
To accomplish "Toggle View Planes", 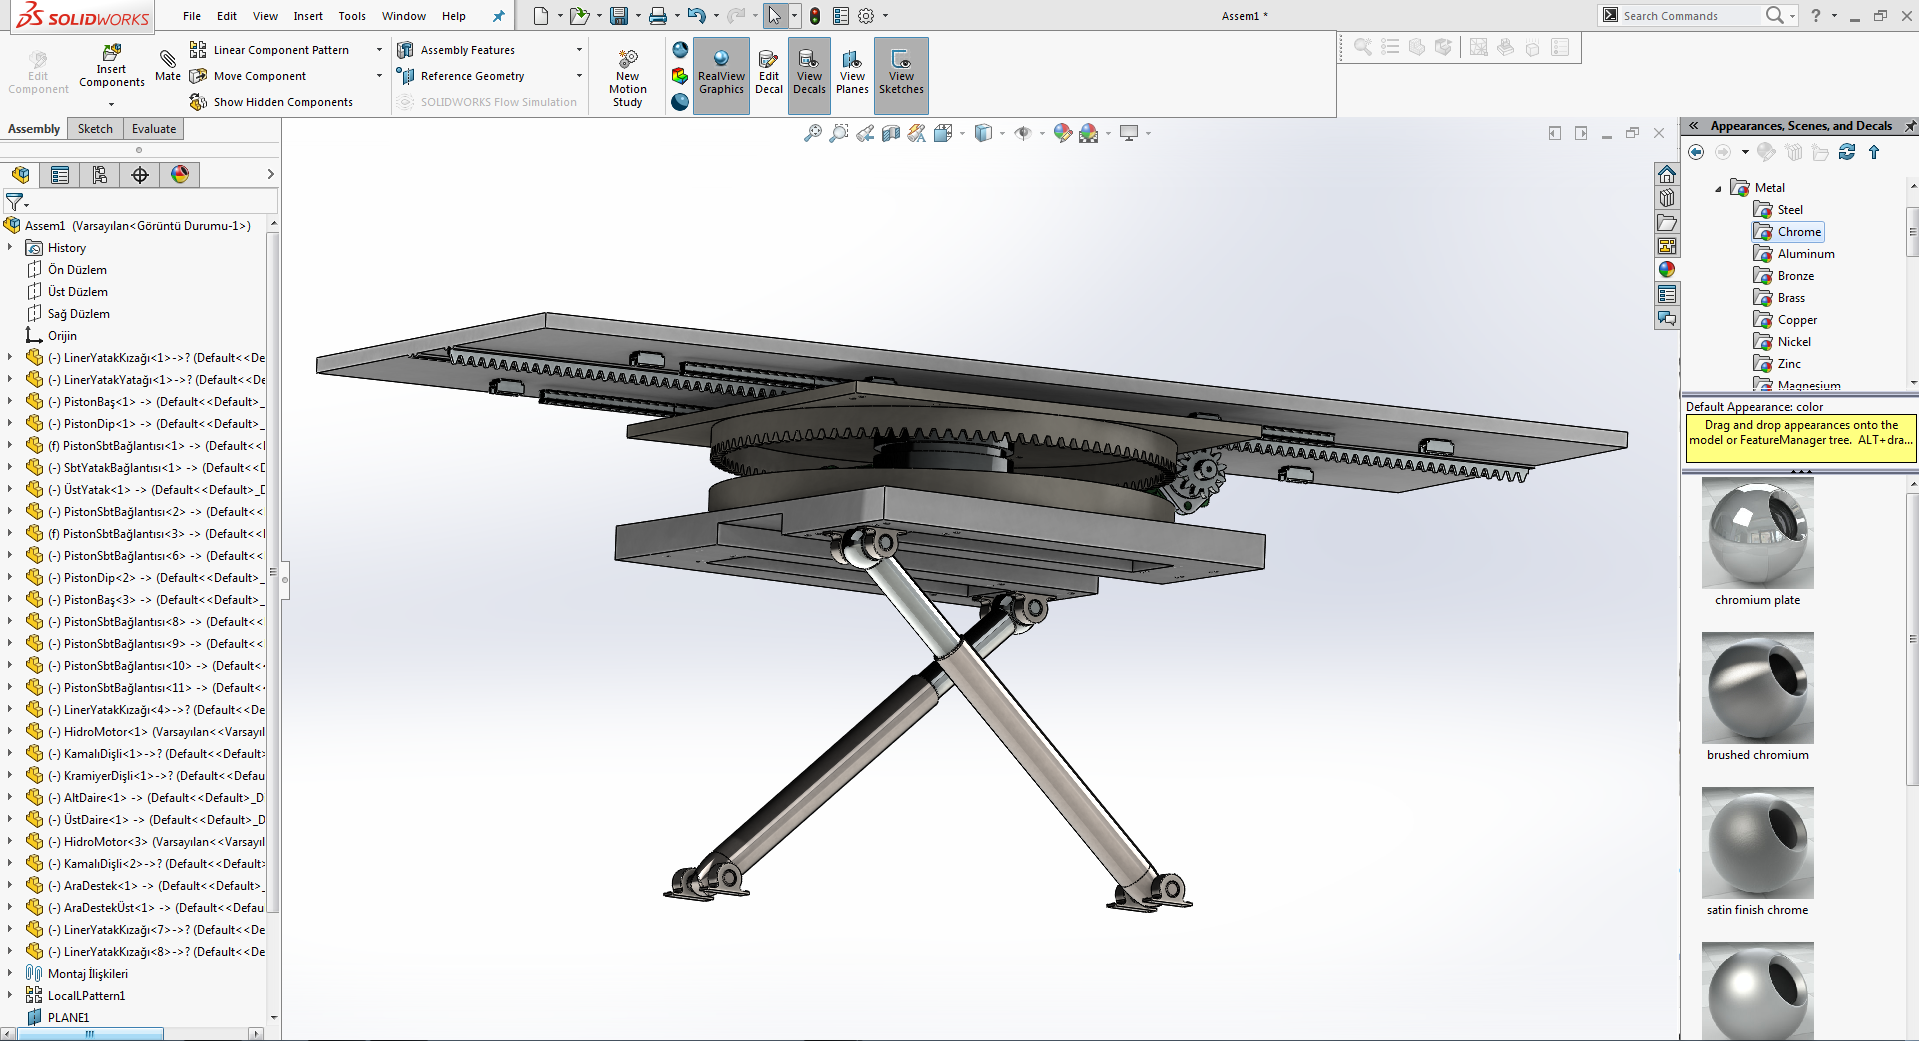I will 852,72.
